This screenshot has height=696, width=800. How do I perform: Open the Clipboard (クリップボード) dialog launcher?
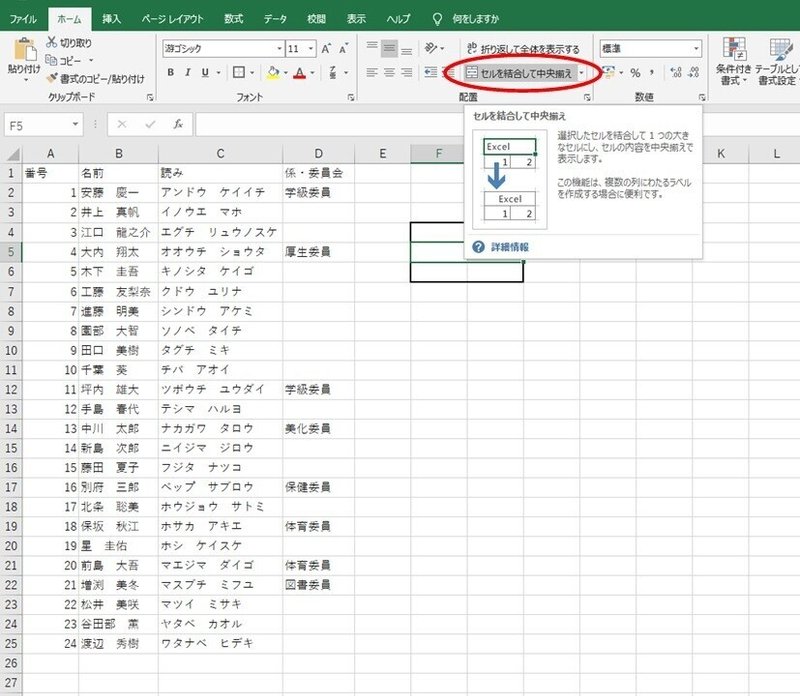point(150,97)
